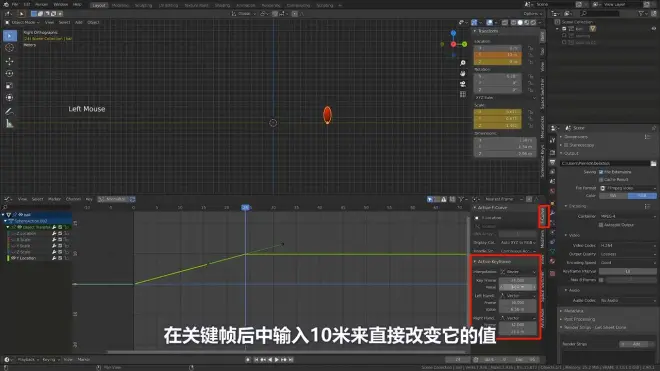The width and height of the screenshot is (660, 371).
Task: Switch to the F-Curve sidebar tab
Action: click(x=543, y=216)
